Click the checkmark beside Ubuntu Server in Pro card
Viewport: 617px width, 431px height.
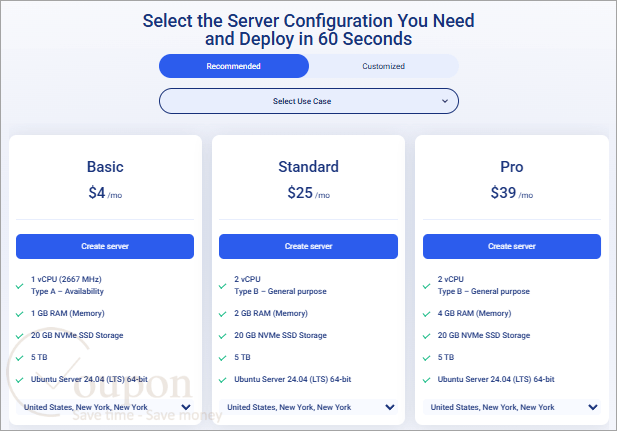427,380
